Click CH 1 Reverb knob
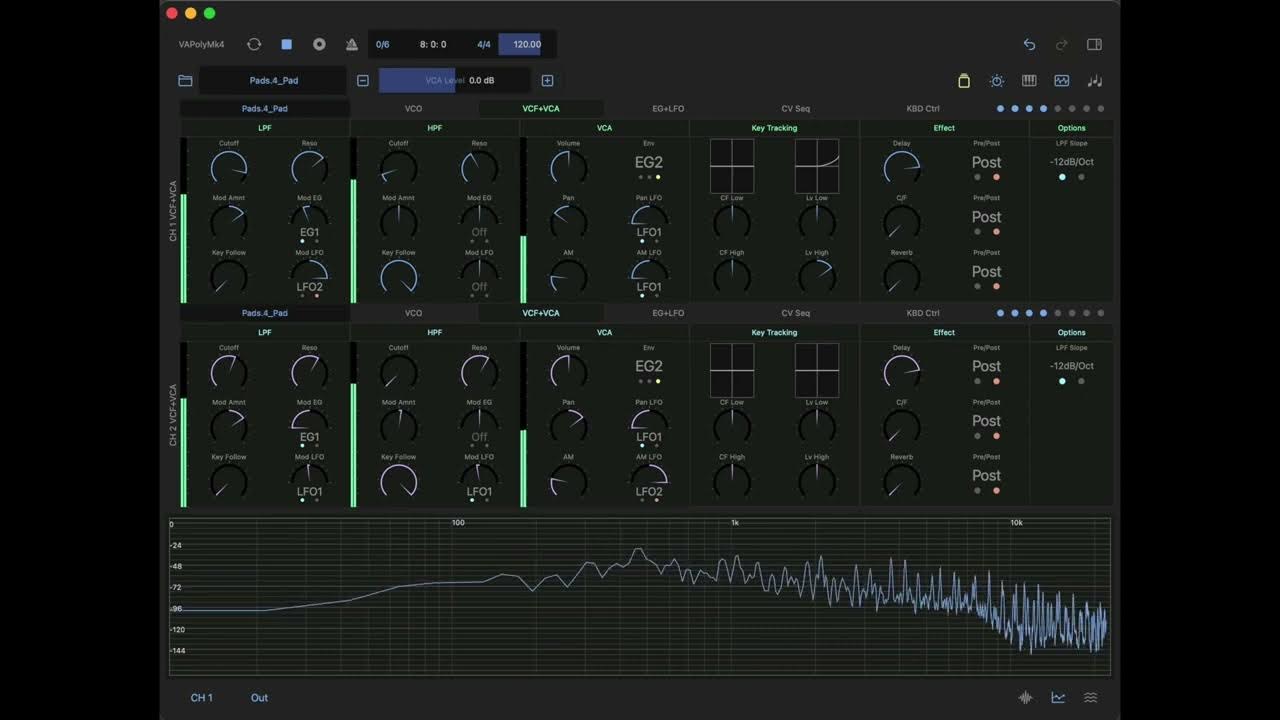This screenshot has width=1280, height=720. coord(902,277)
